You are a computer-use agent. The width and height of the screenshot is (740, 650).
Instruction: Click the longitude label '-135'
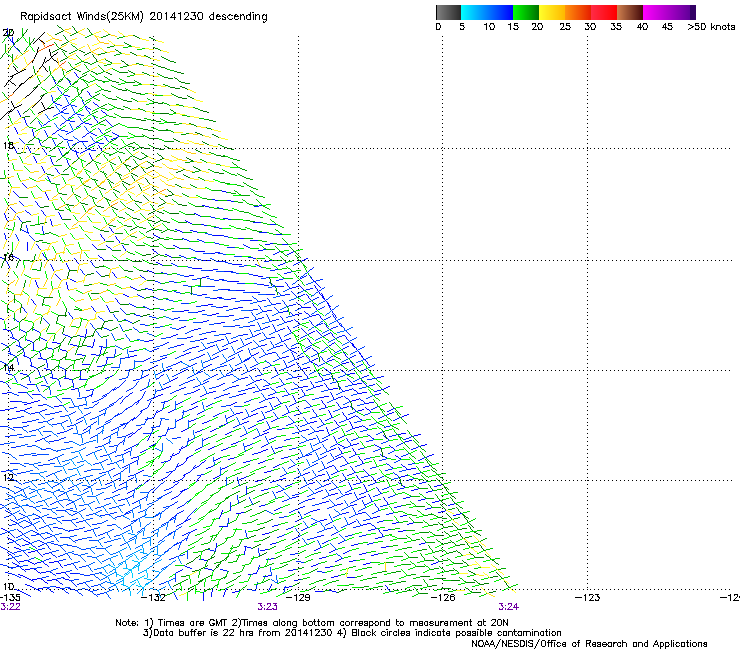pyautogui.click(x=10, y=597)
